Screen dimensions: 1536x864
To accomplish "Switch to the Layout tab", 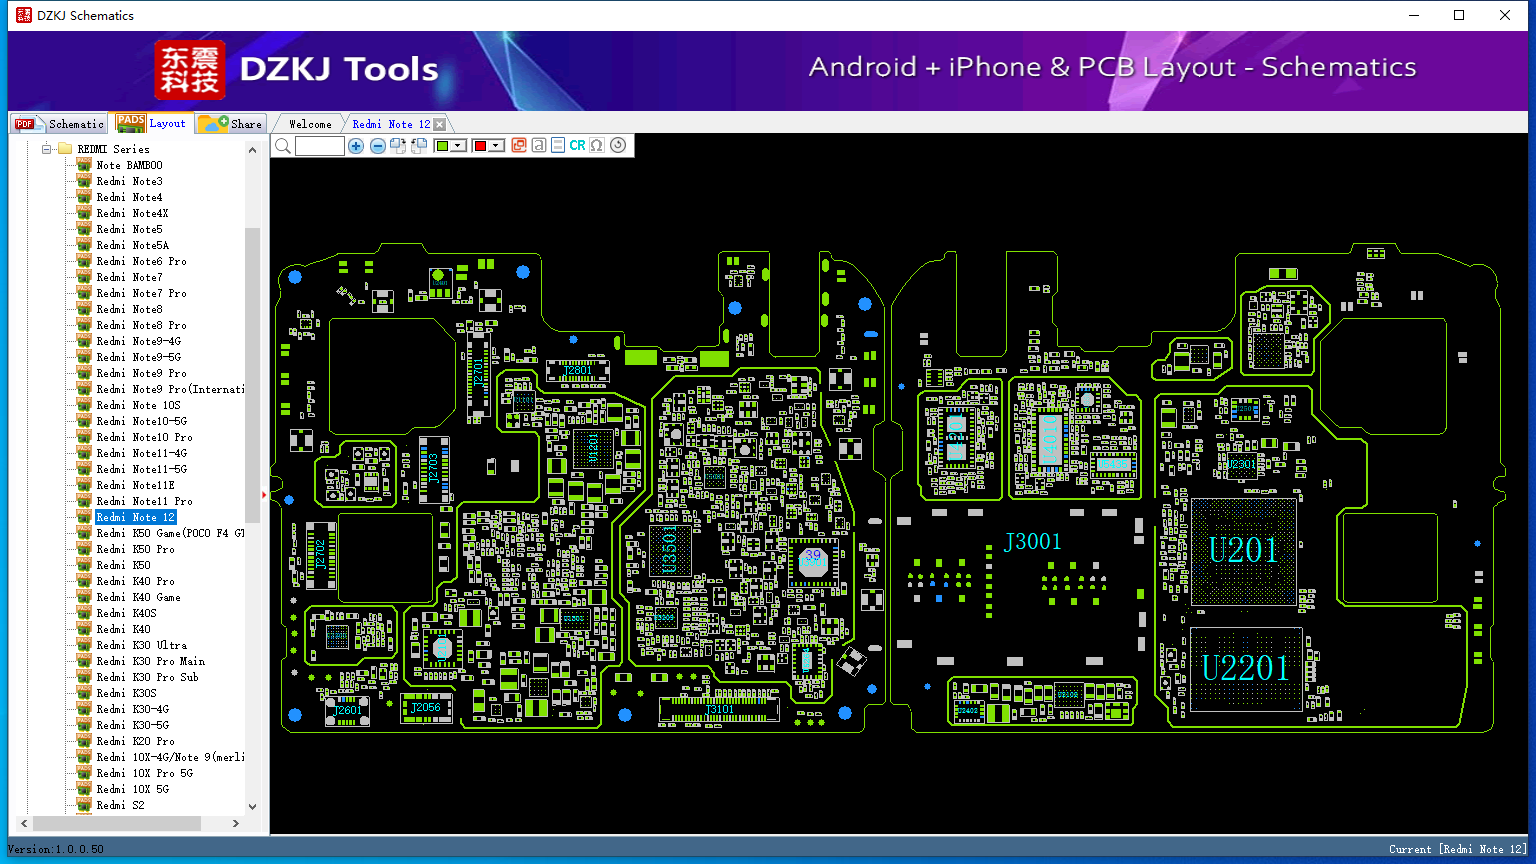I will tap(151, 123).
